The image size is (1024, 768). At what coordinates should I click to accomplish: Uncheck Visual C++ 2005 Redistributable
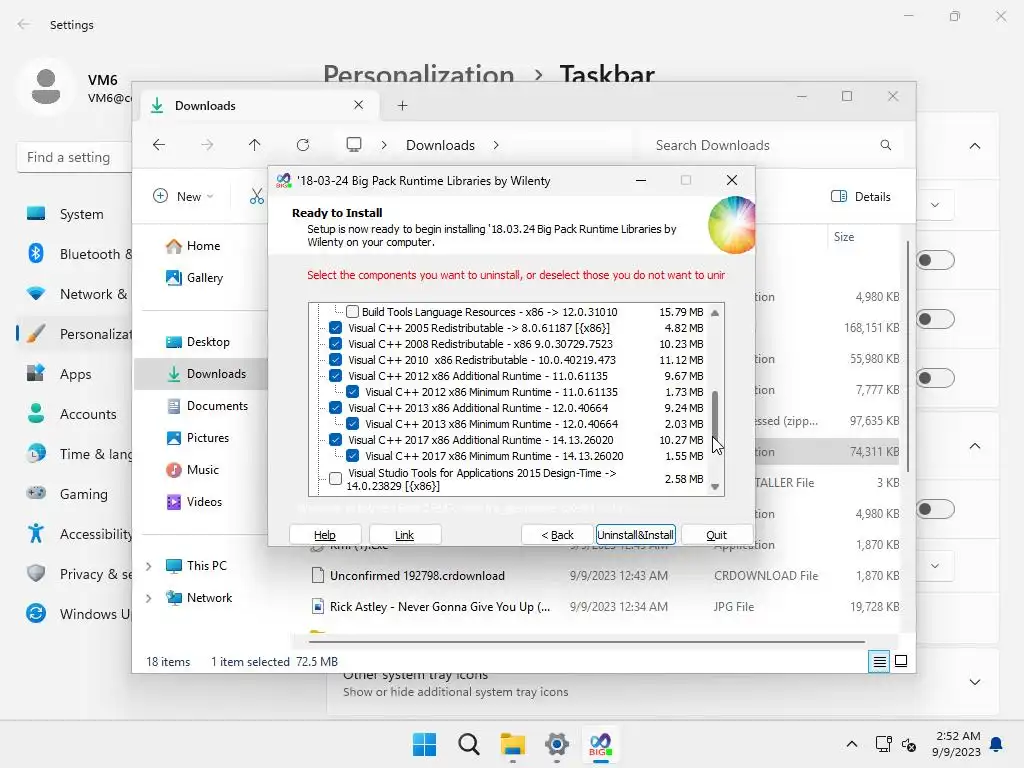[x=336, y=328]
